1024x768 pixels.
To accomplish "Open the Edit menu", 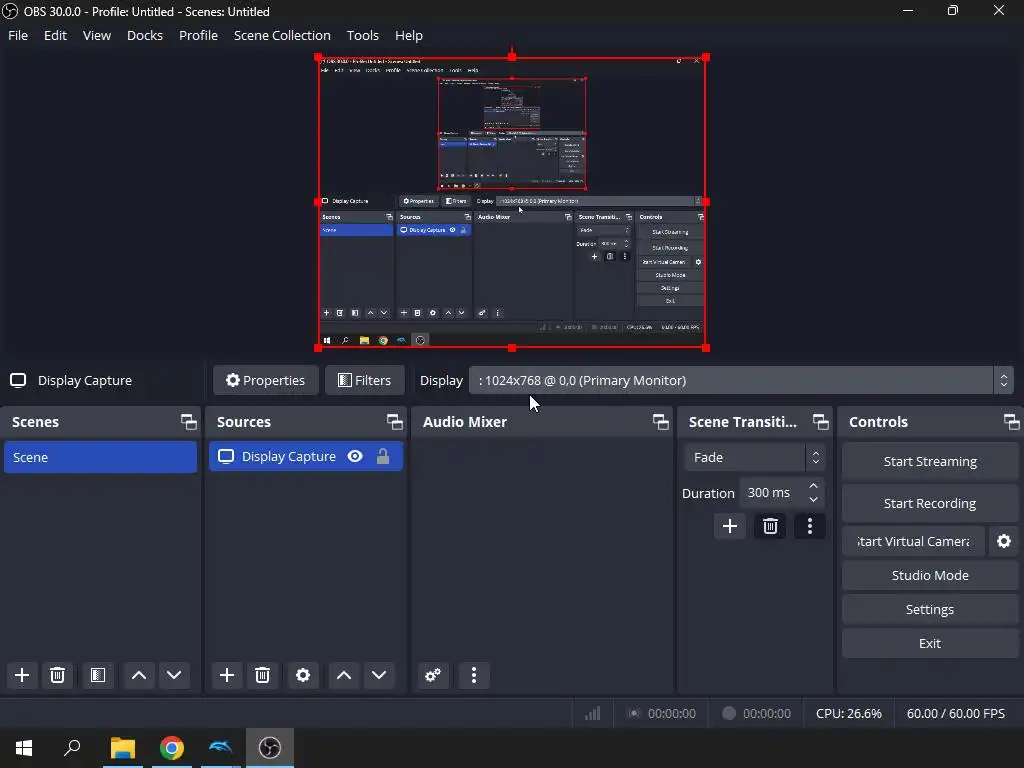I will (56, 35).
